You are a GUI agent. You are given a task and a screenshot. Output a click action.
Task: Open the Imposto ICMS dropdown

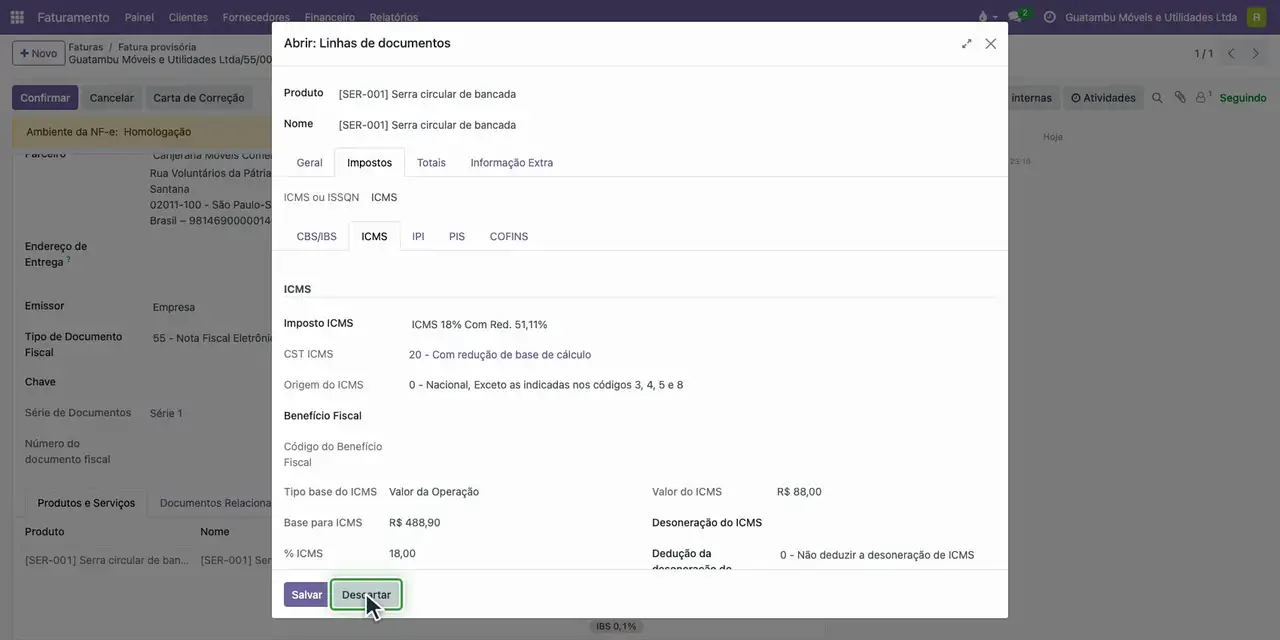pyautogui.click(x=703, y=325)
